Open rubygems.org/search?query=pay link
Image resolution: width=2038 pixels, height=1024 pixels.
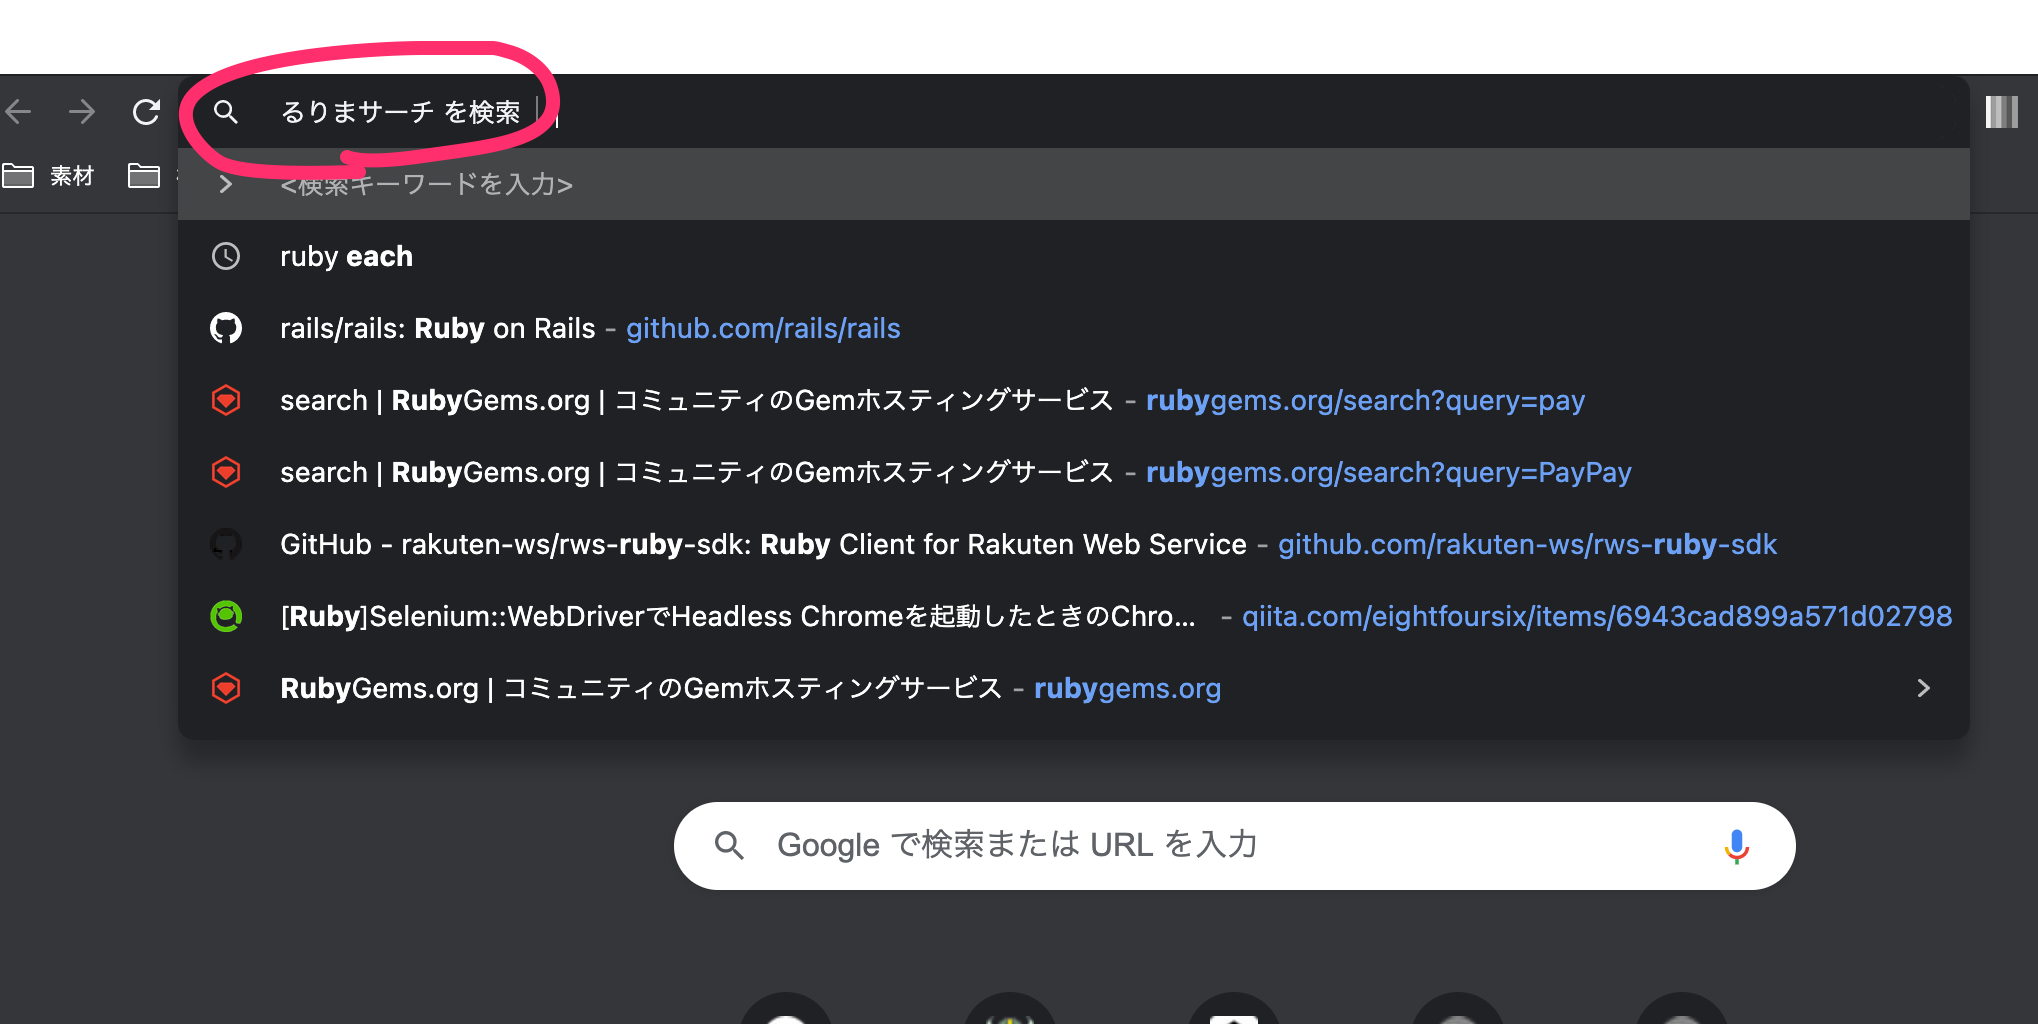coord(1365,400)
